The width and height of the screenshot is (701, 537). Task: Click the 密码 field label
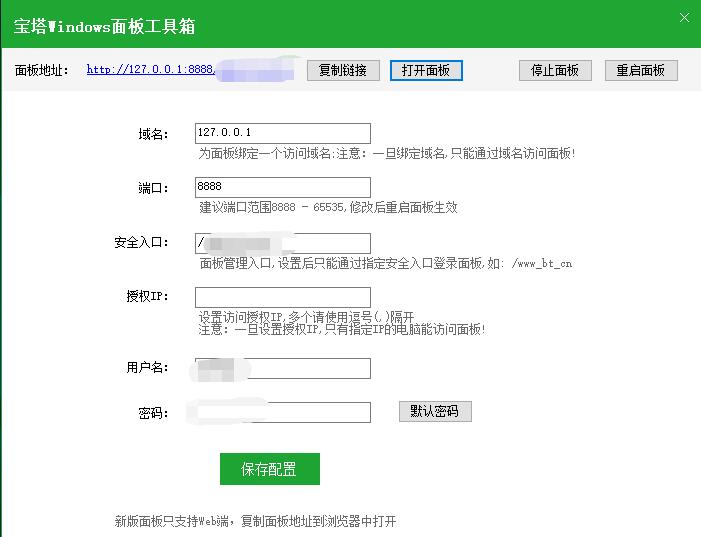point(153,413)
